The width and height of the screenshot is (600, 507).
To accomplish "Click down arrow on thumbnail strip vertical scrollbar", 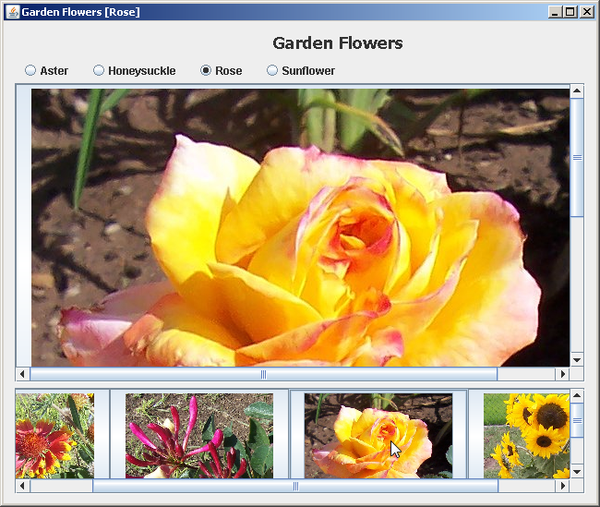I will coord(576,471).
